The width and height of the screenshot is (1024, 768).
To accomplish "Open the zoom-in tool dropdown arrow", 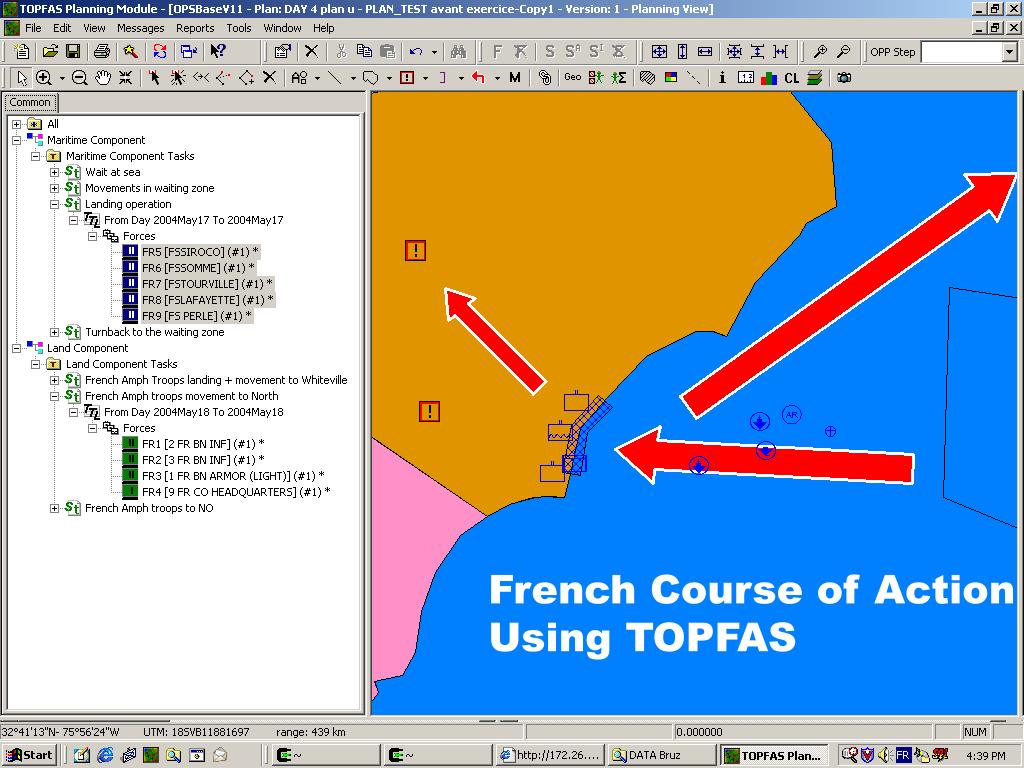I will pyautogui.click(x=62, y=78).
